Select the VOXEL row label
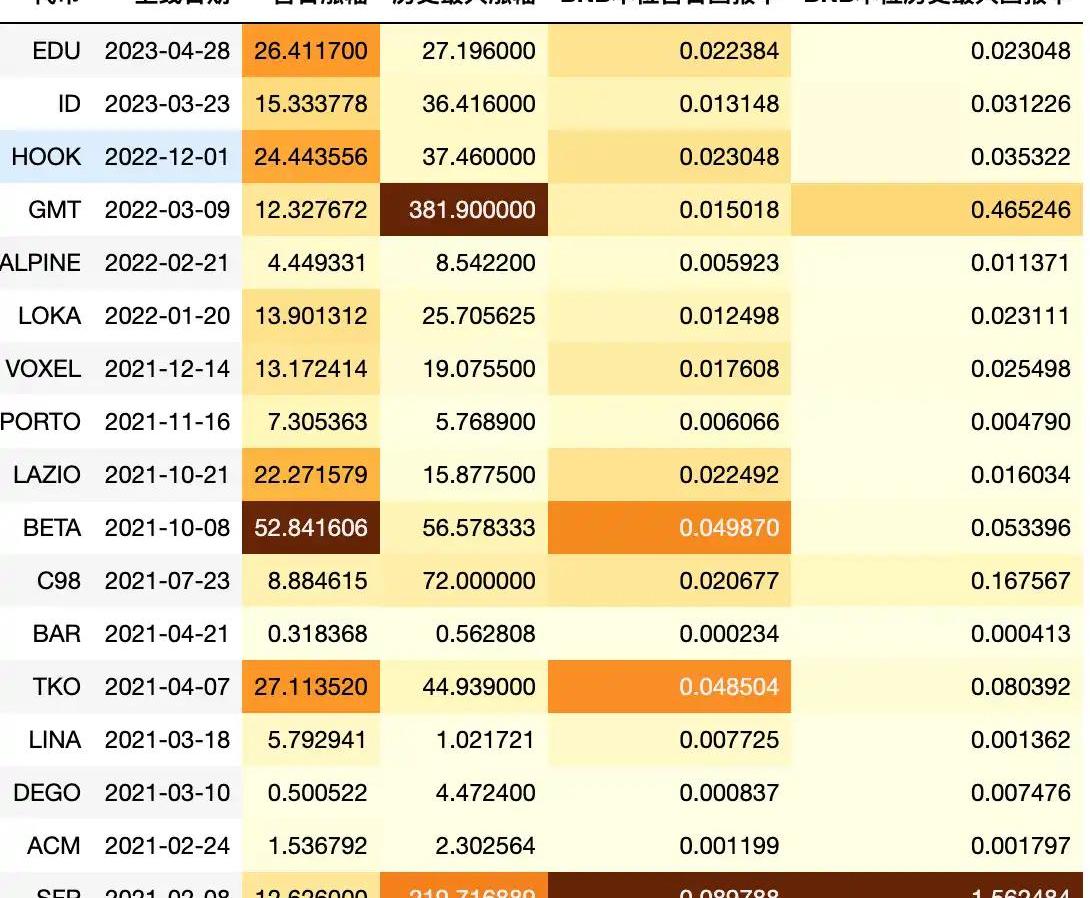 43,368
